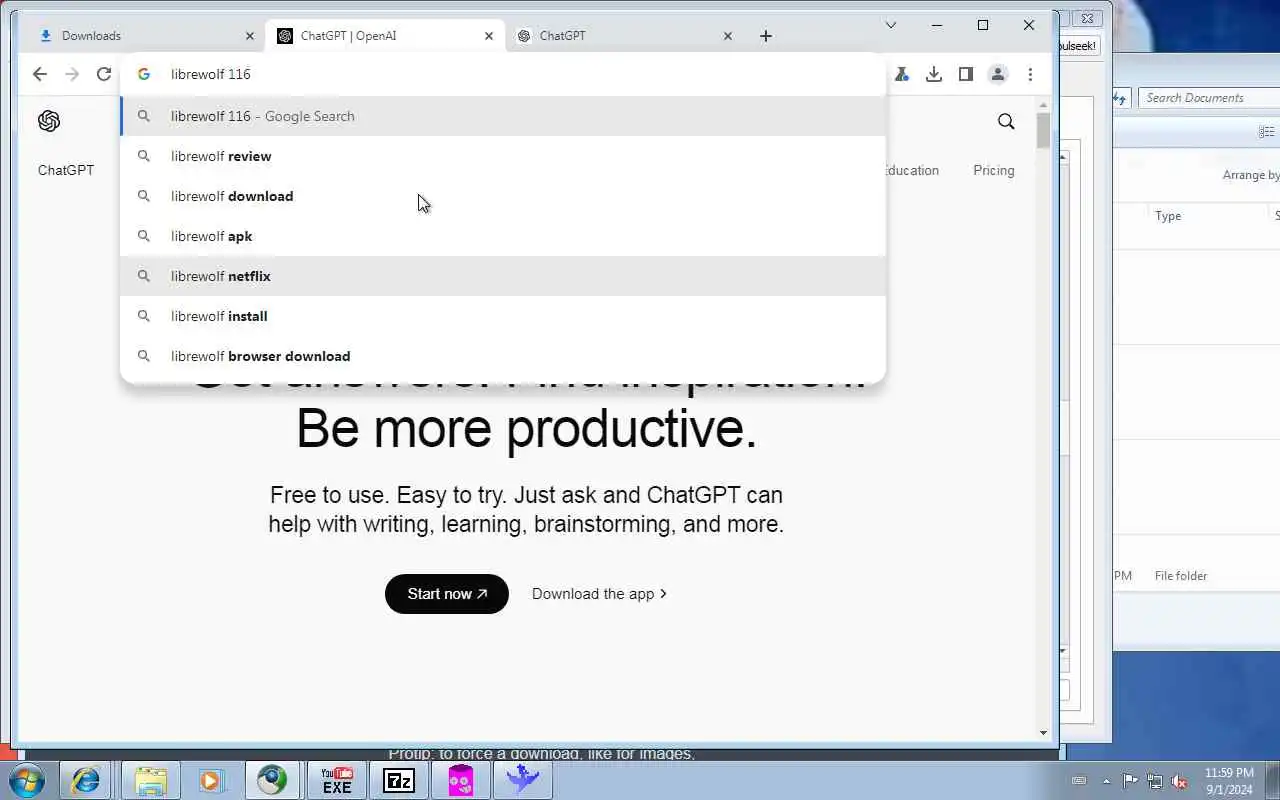The height and width of the screenshot is (800, 1280).
Task: Select the 'librewolf review' suggestion
Action: tap(503, 156)
